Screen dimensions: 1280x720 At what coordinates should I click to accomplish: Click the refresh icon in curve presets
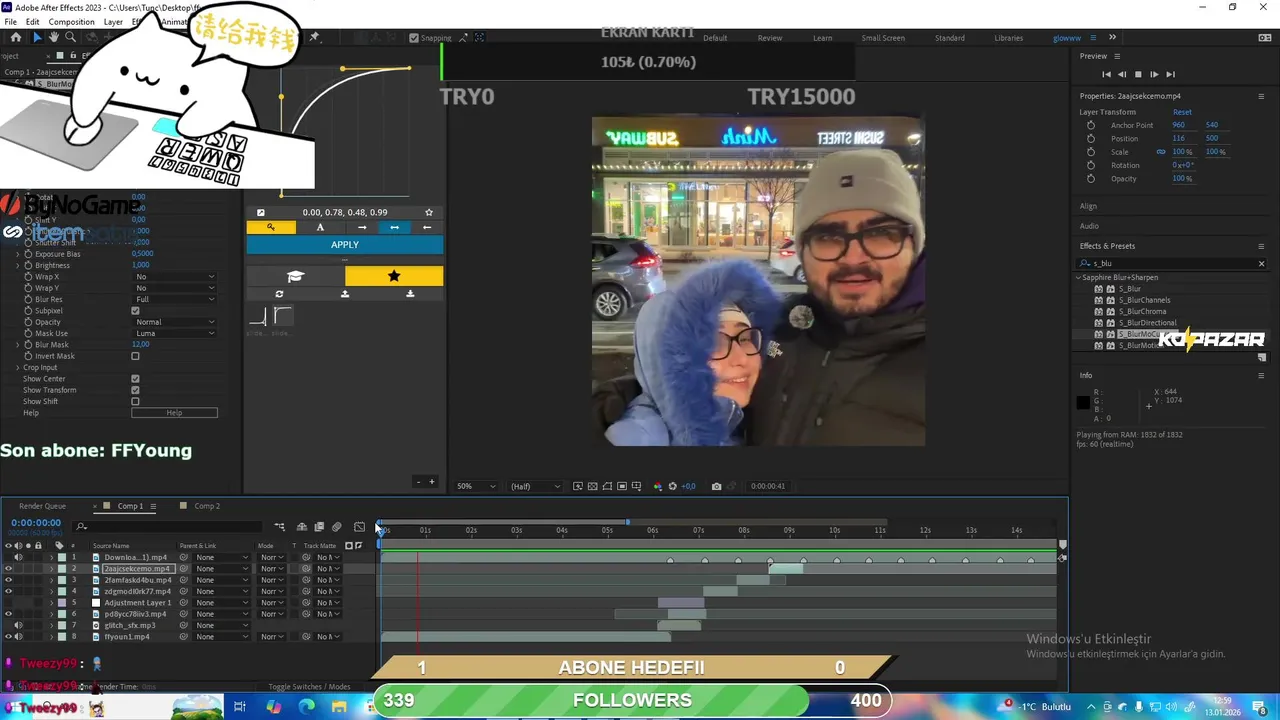pos(279,294)
